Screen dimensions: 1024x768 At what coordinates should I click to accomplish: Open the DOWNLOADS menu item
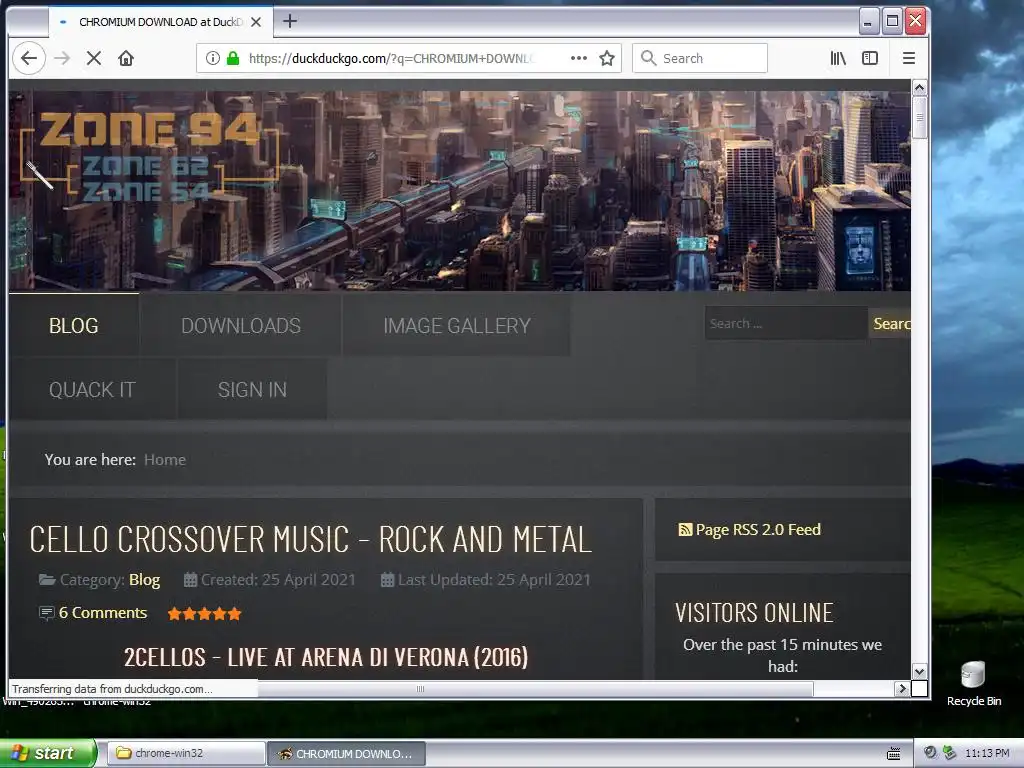coord(240,325)
